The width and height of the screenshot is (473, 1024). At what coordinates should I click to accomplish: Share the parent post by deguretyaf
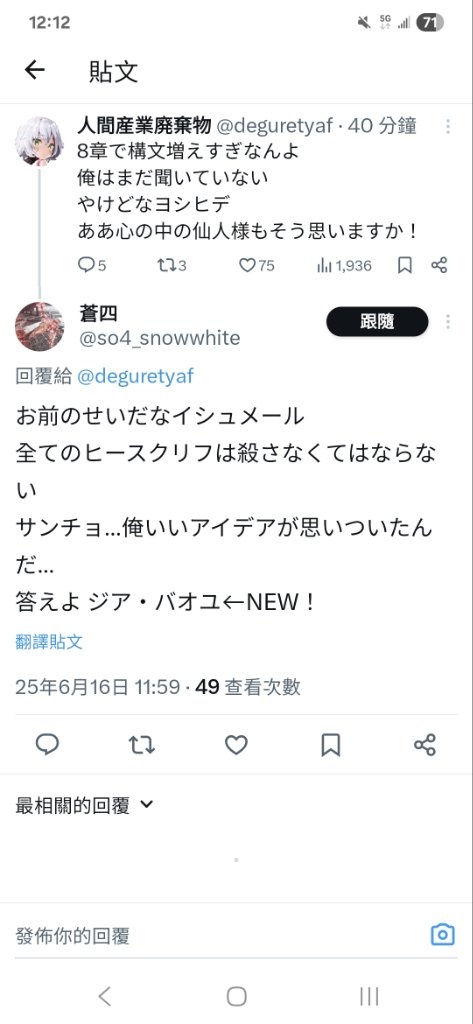(439, 265)
